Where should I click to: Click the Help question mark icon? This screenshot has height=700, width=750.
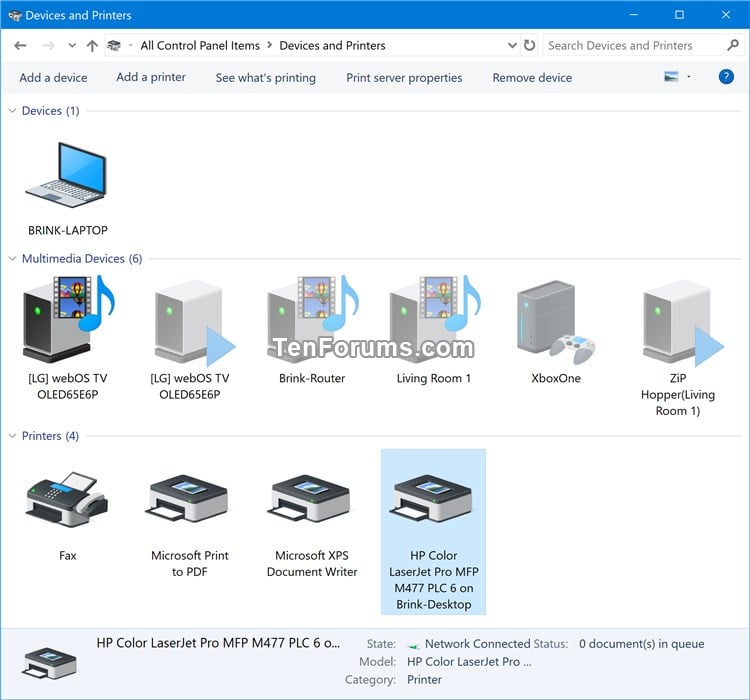tap(726, 77)
